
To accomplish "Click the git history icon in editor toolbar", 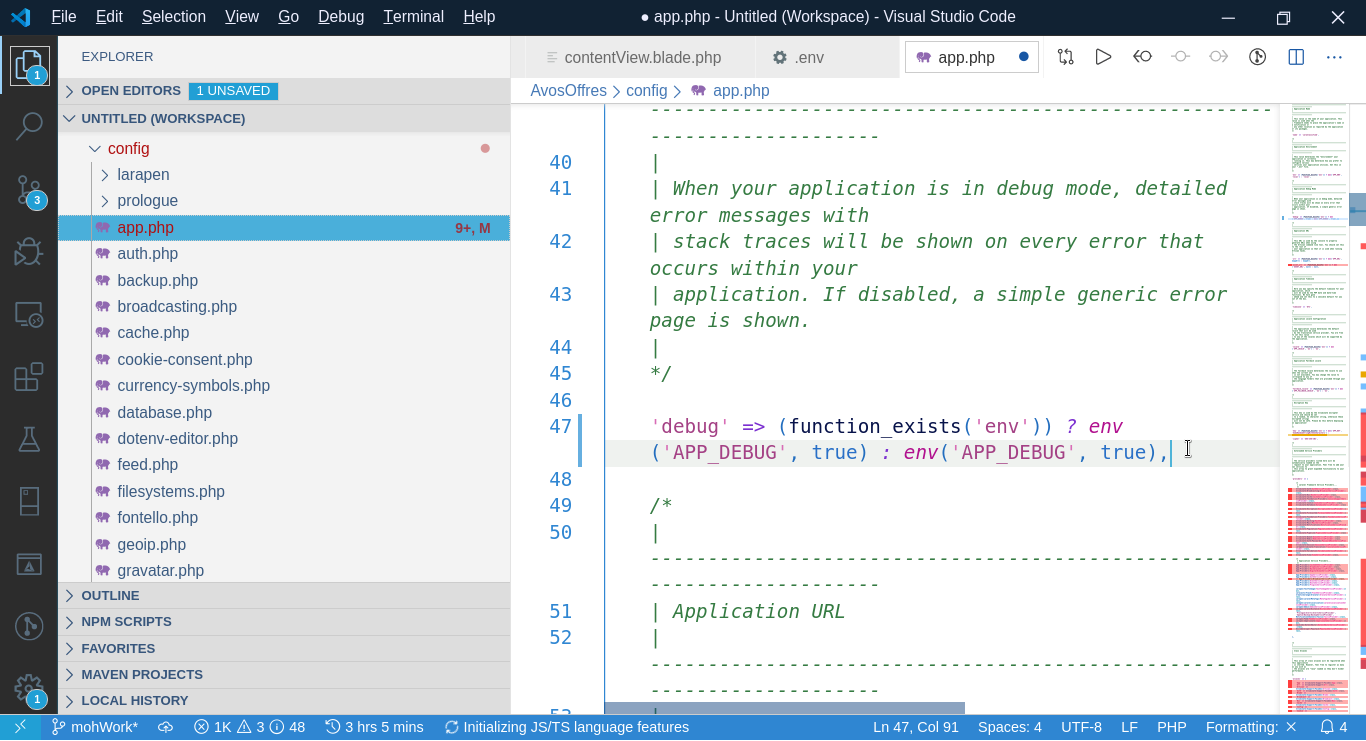I will click(x=1257, y=57).
